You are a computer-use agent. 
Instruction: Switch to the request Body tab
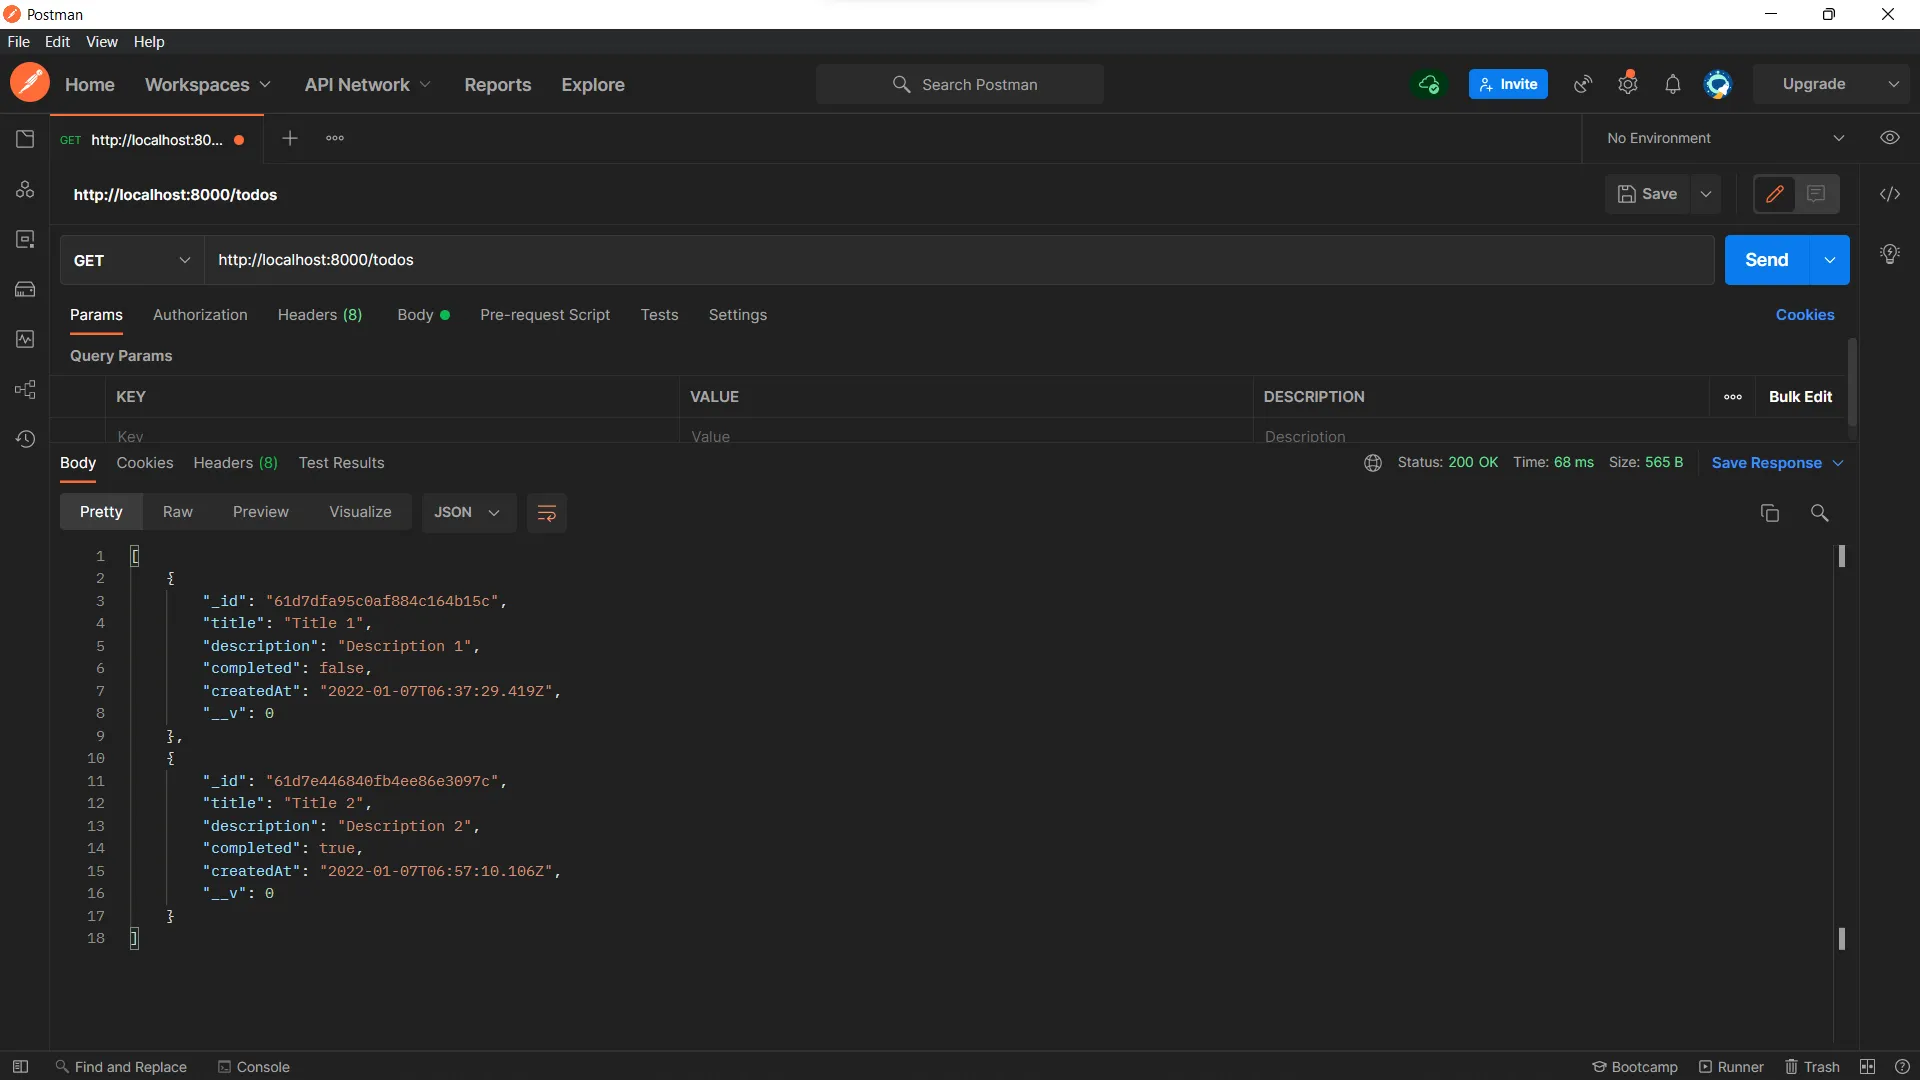[x=423, y=315]
